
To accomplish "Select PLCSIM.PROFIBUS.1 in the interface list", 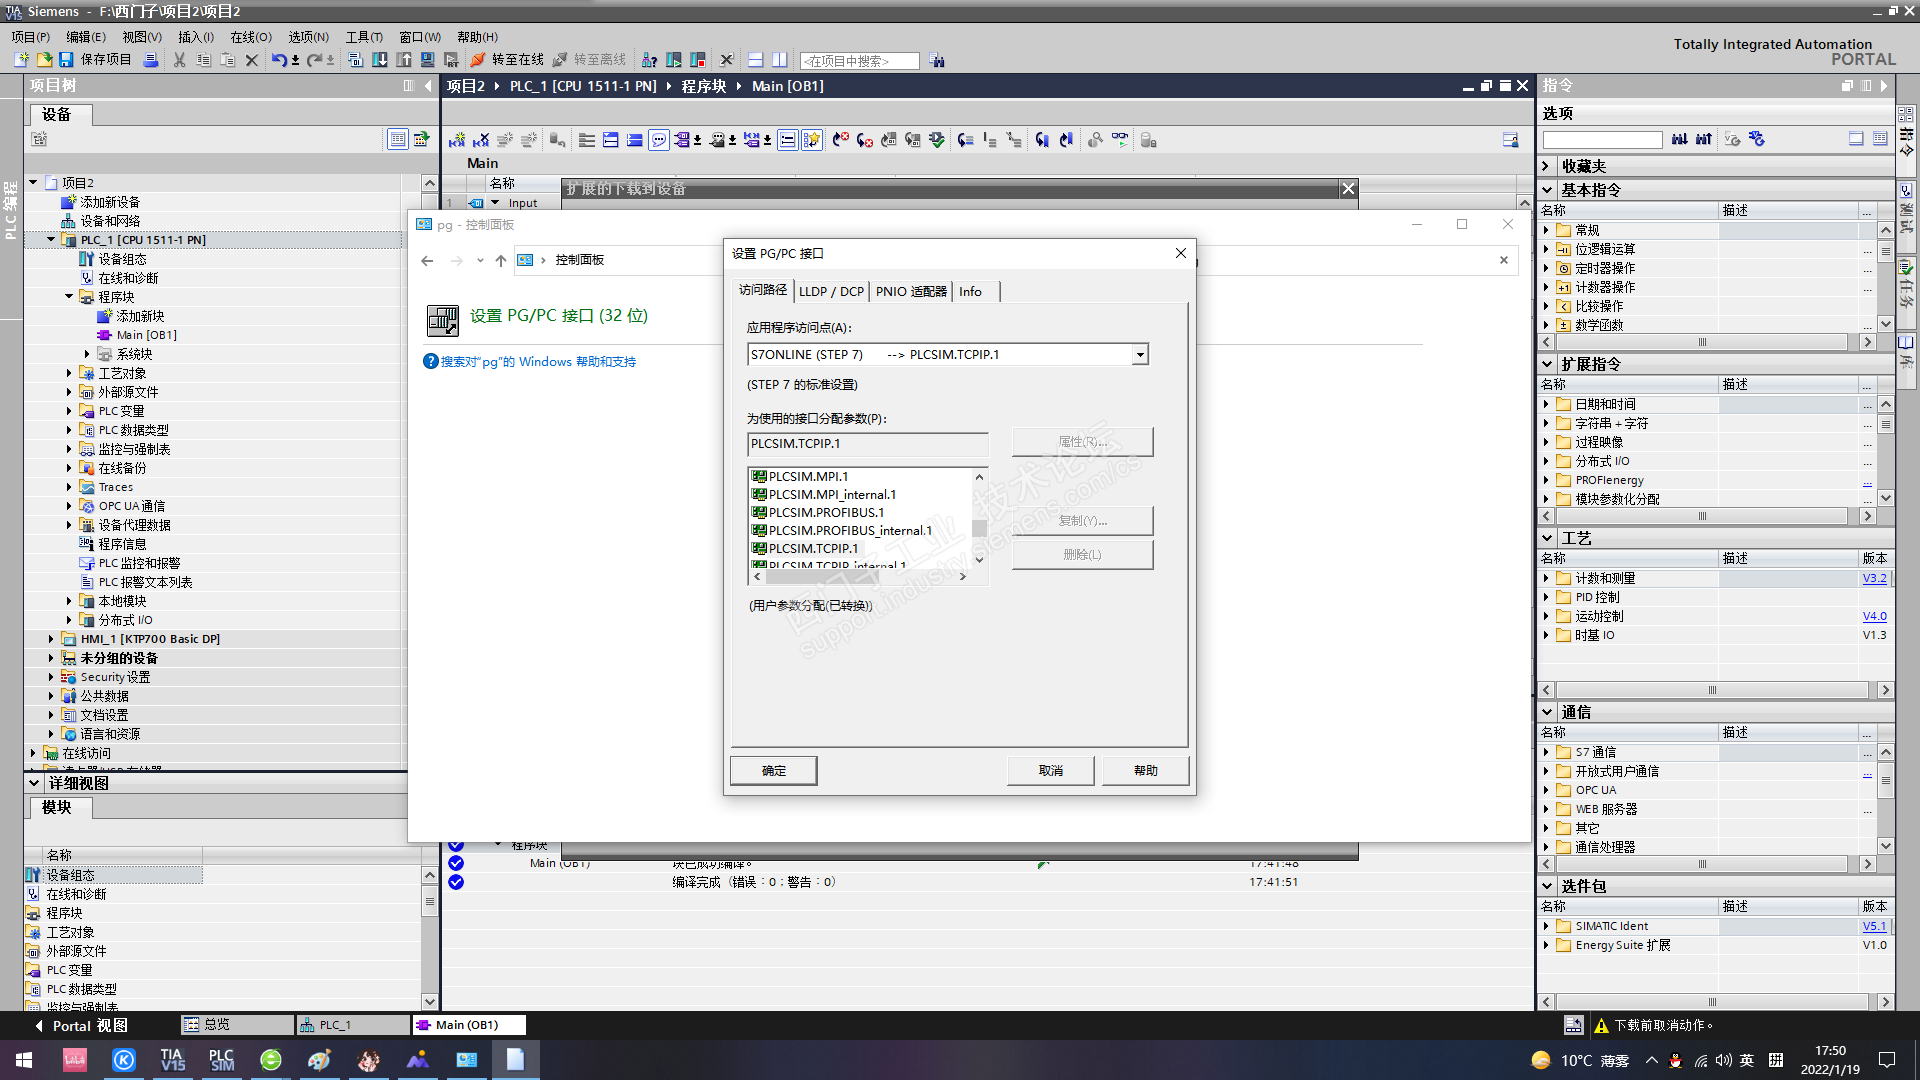I will click(826, 513).
